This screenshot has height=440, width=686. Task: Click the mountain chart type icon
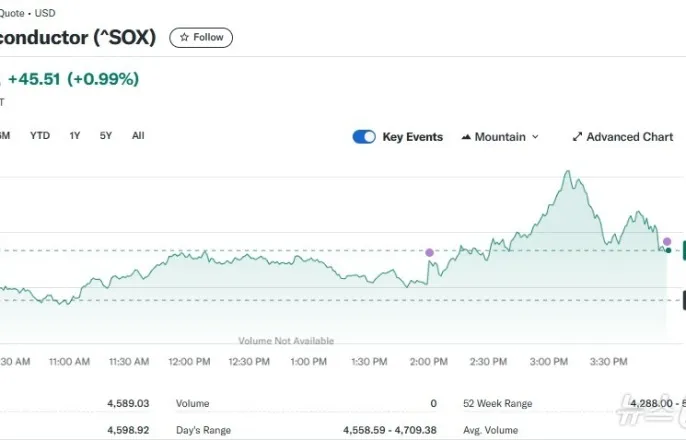pyautogui.click(x=466, y=137)
